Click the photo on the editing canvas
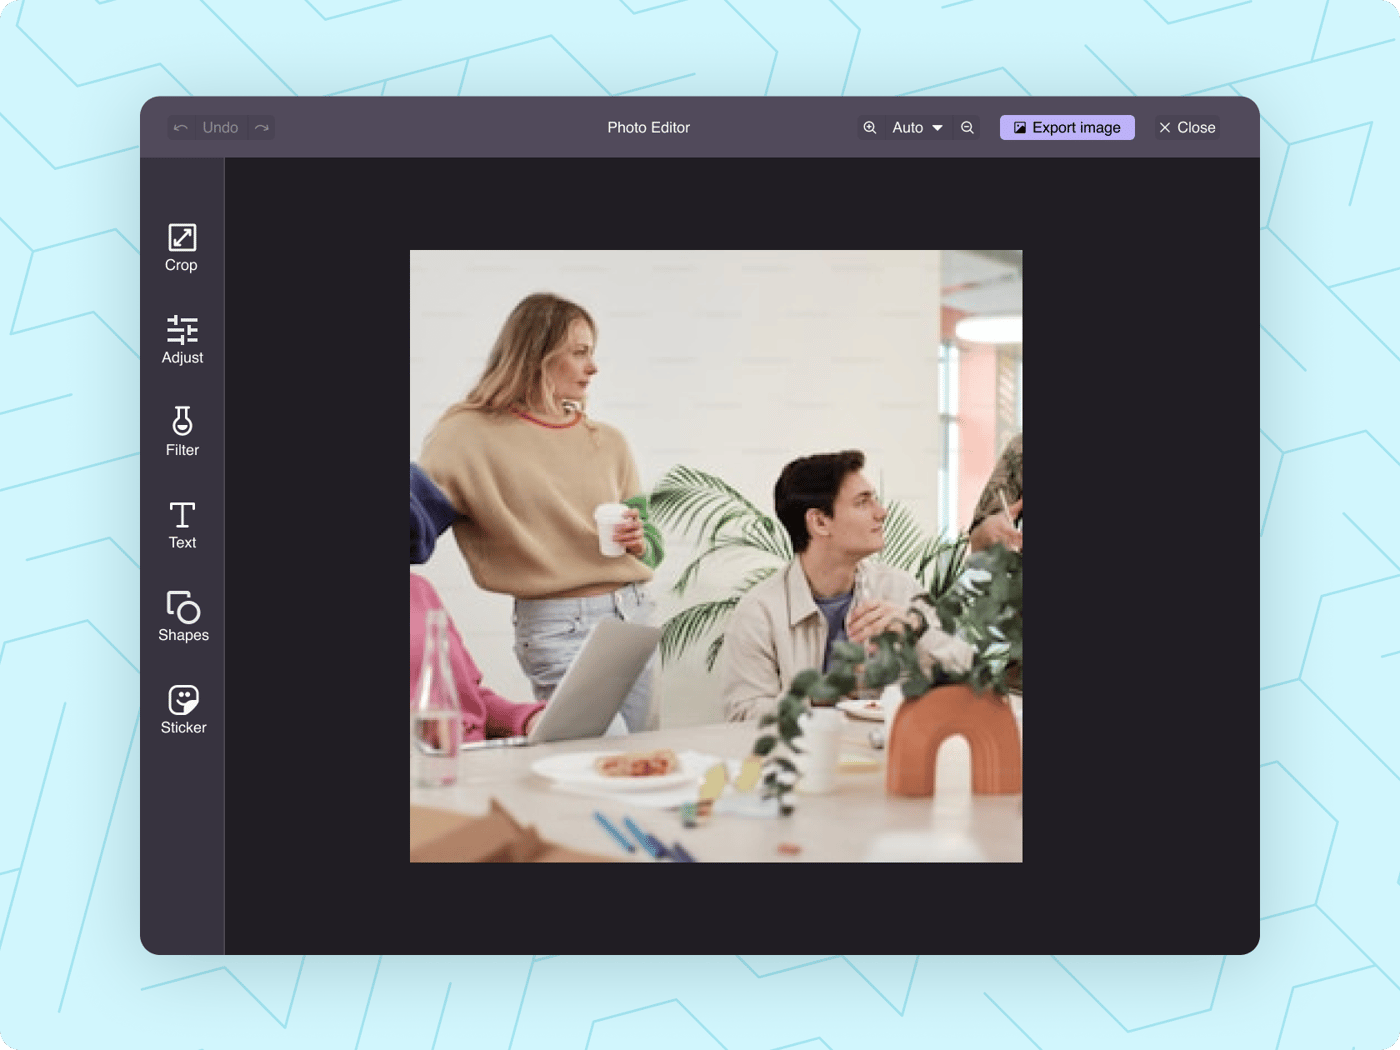Image resolution: width=1400 pixels, height=1050 pixels. click(x=716, y=555)
